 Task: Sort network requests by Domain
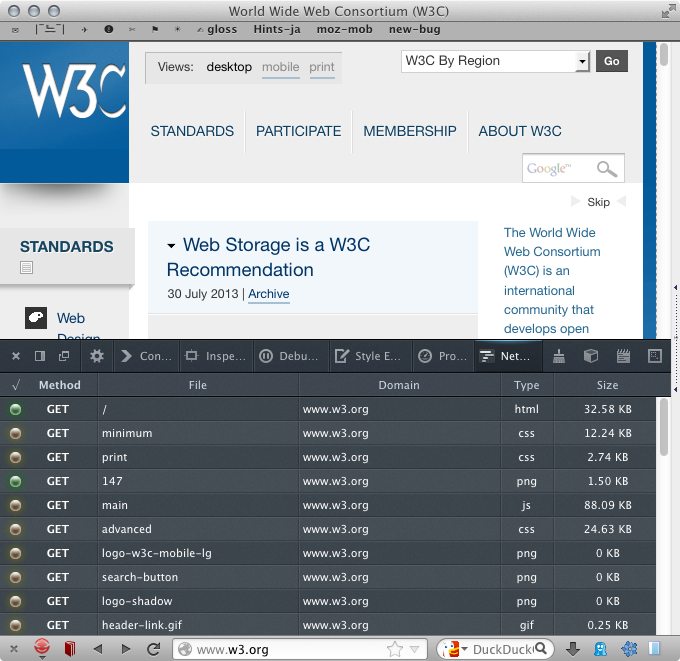(x=399, y=385)
